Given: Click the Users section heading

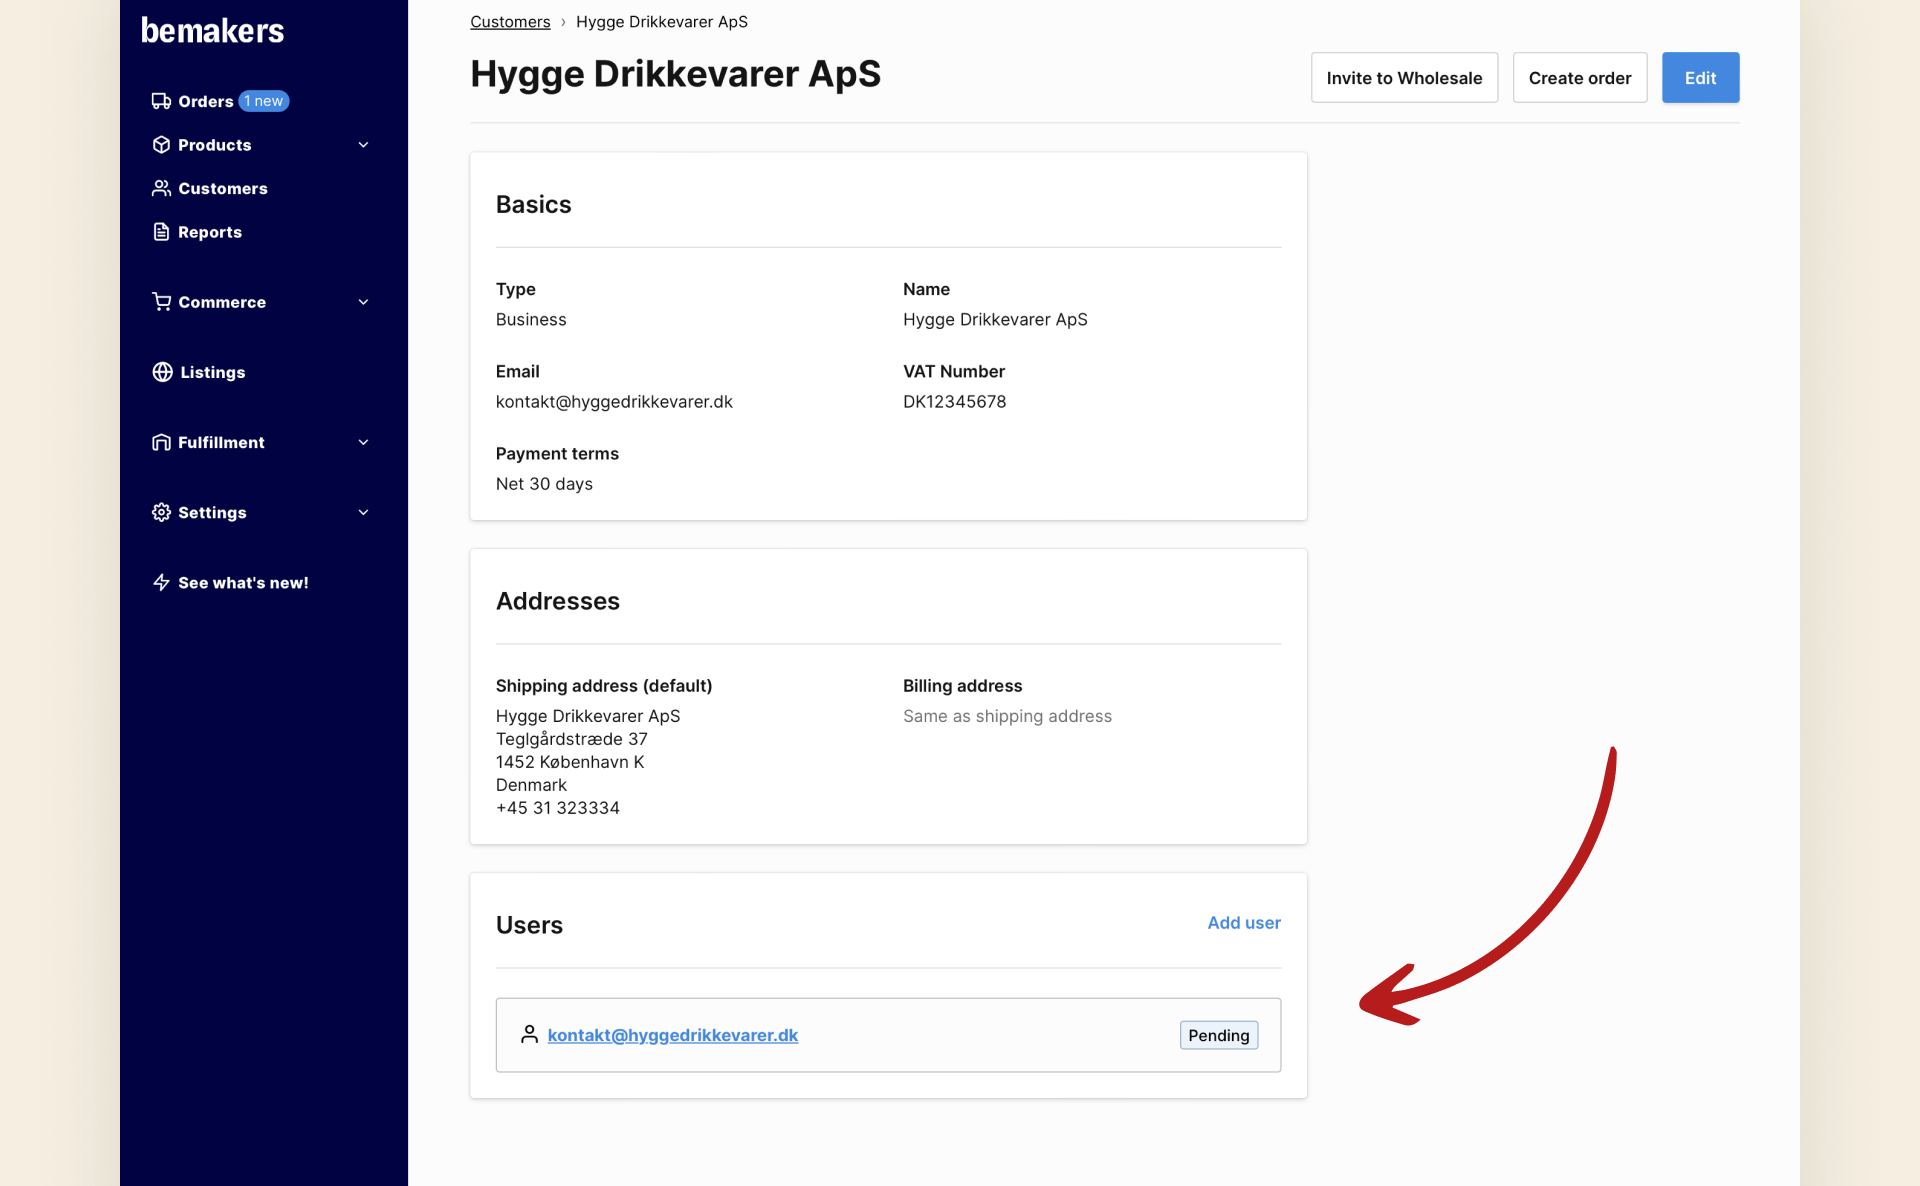Looking at the screenshot, I should click(529, 925).
